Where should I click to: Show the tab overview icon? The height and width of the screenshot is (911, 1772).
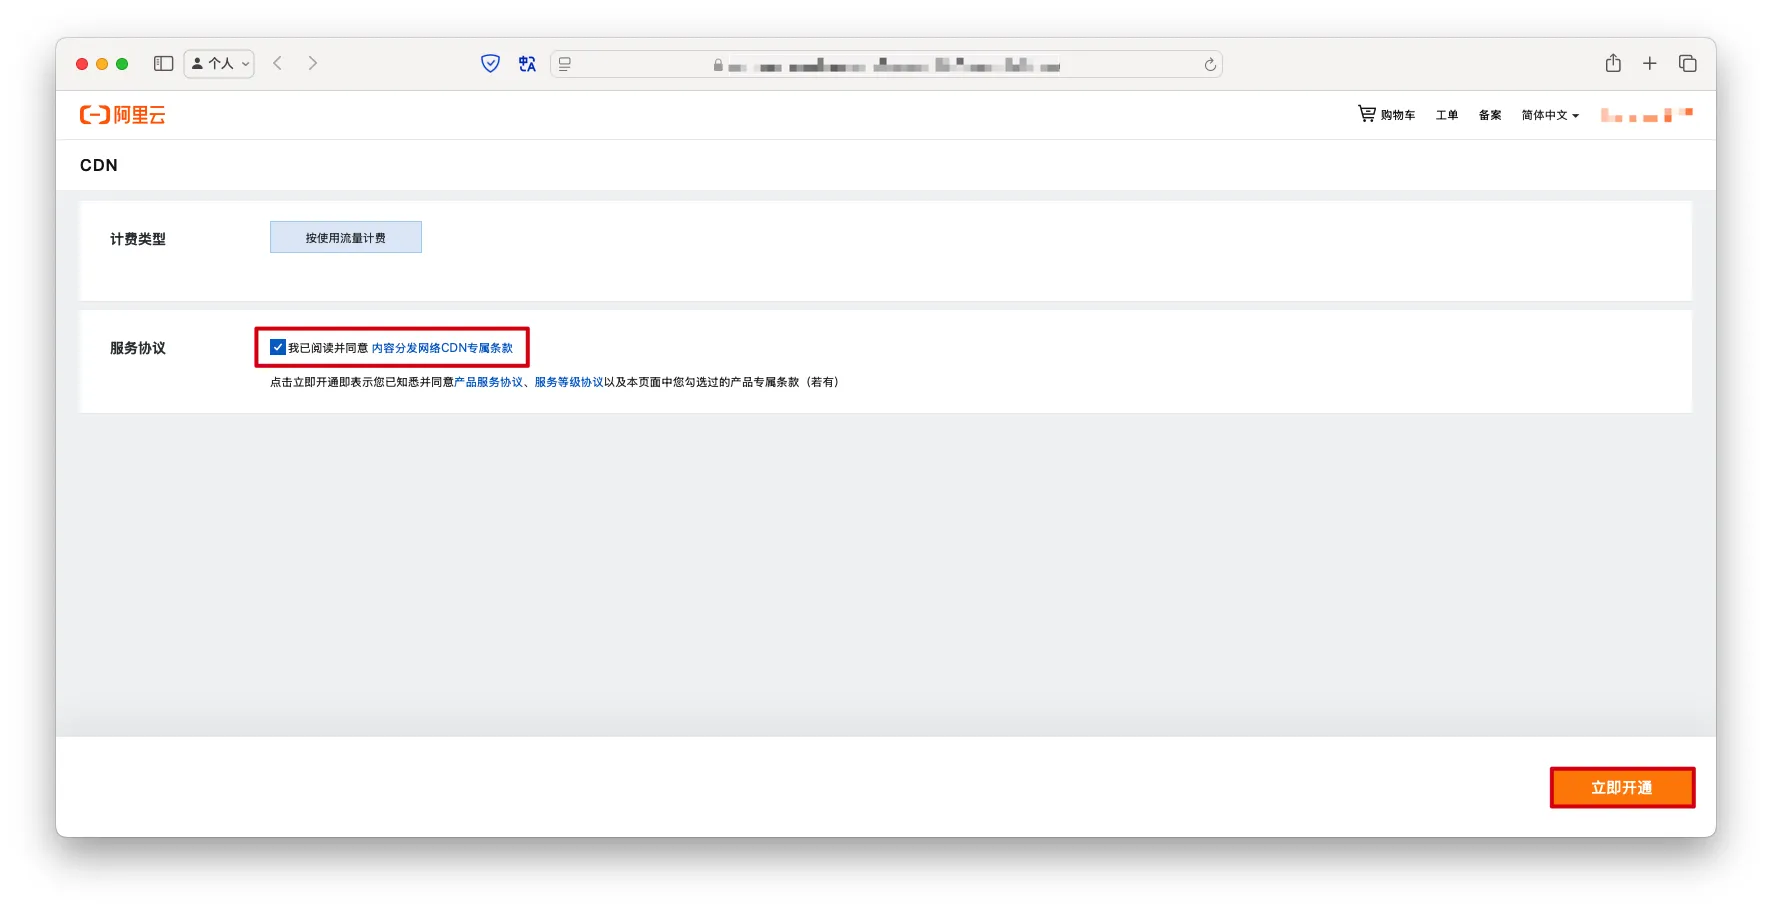tap(1688, 63)
